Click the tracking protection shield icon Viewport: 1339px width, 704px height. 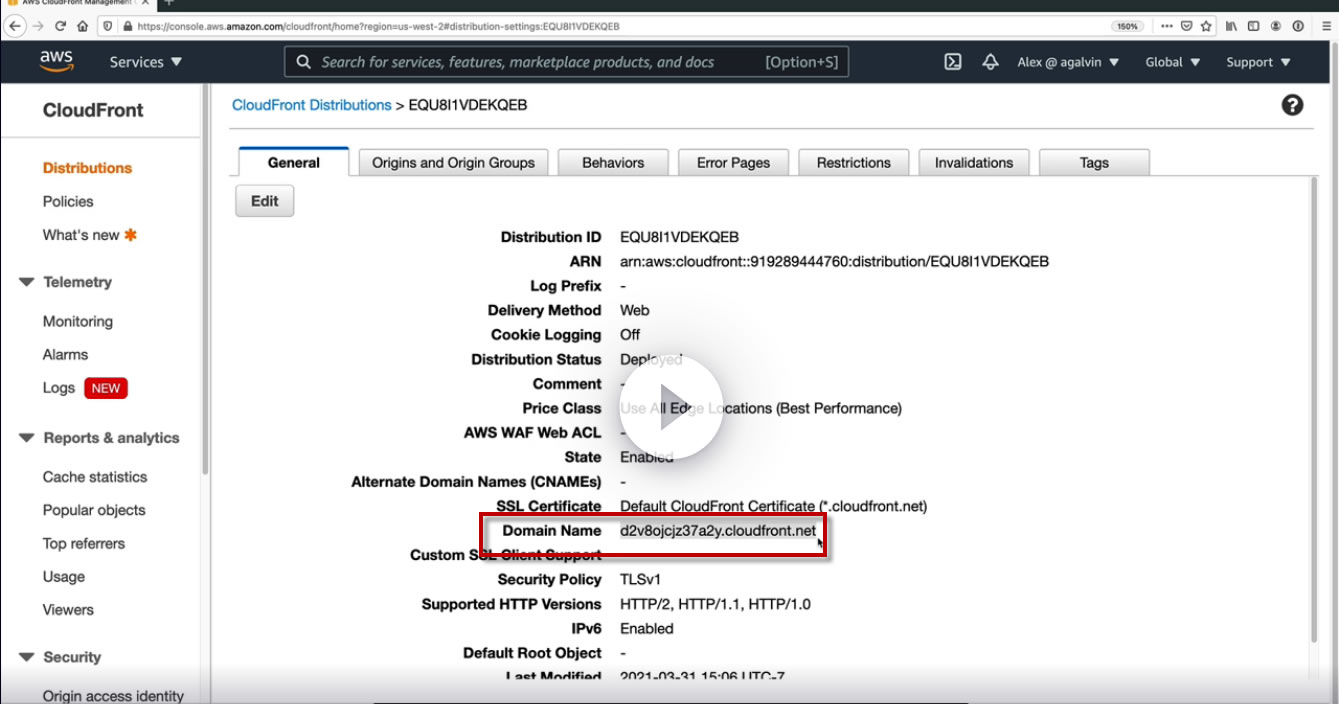108,26
